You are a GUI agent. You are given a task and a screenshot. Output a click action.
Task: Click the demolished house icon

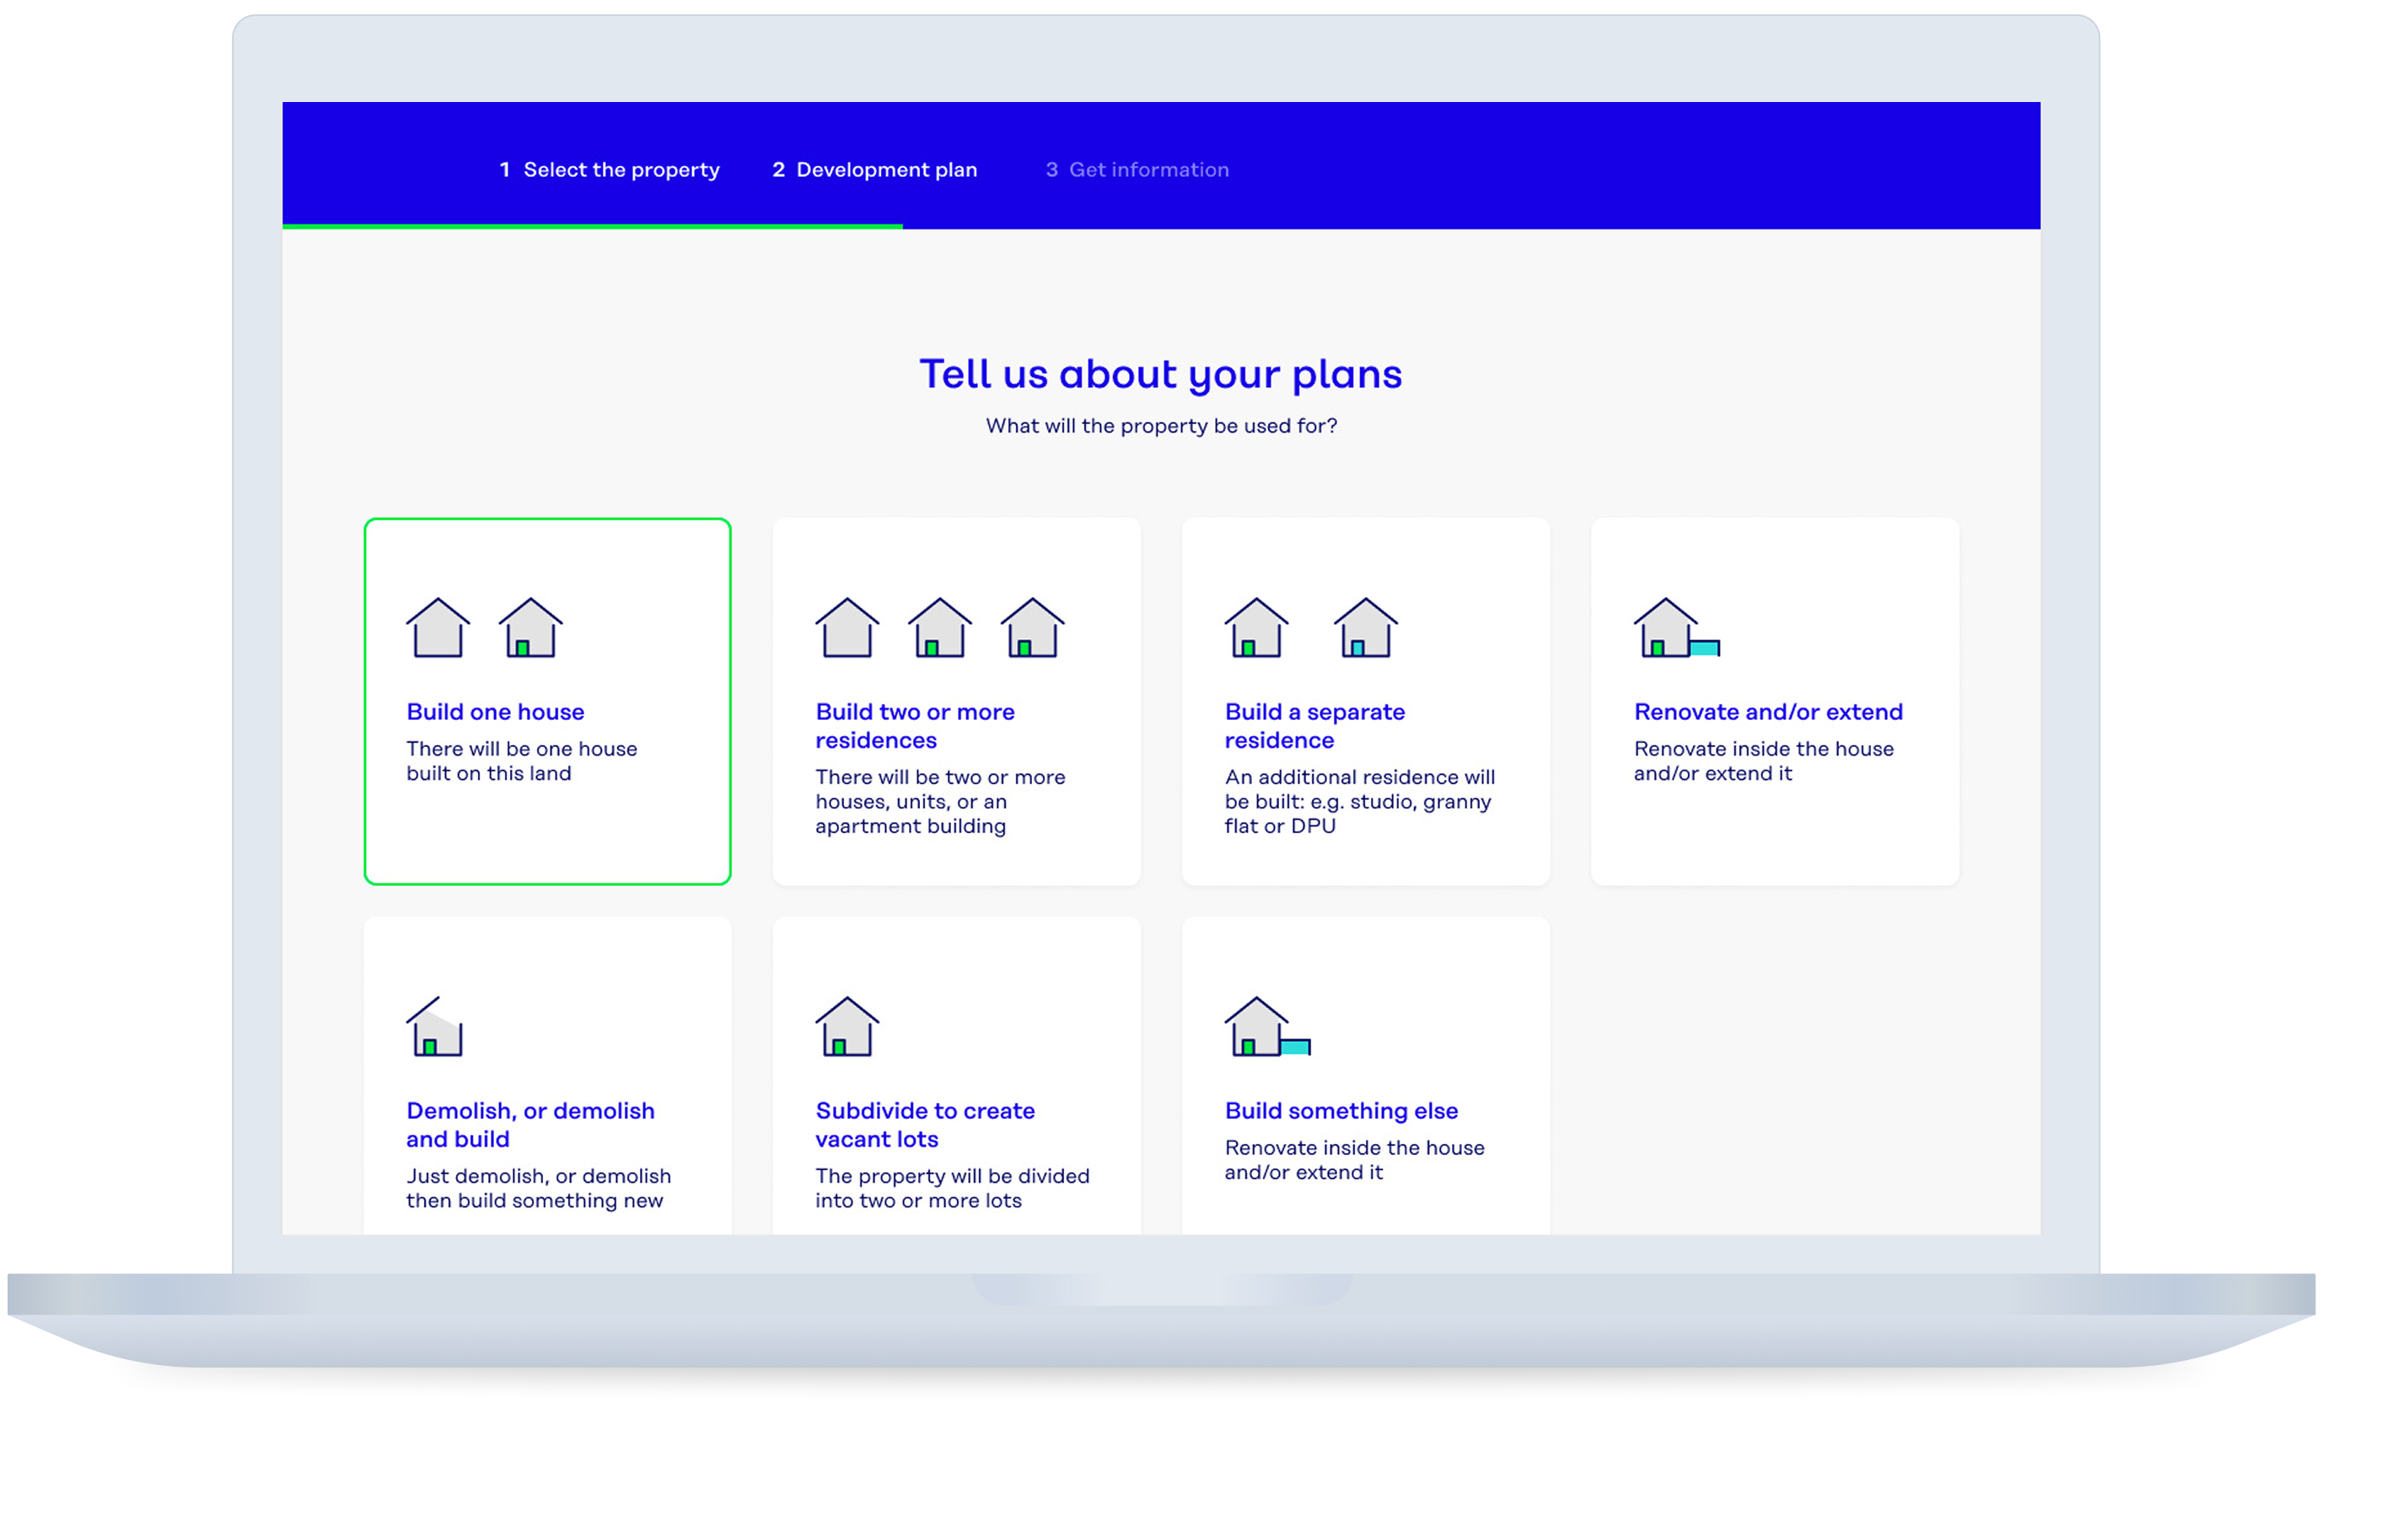[x=436, y=1026]
